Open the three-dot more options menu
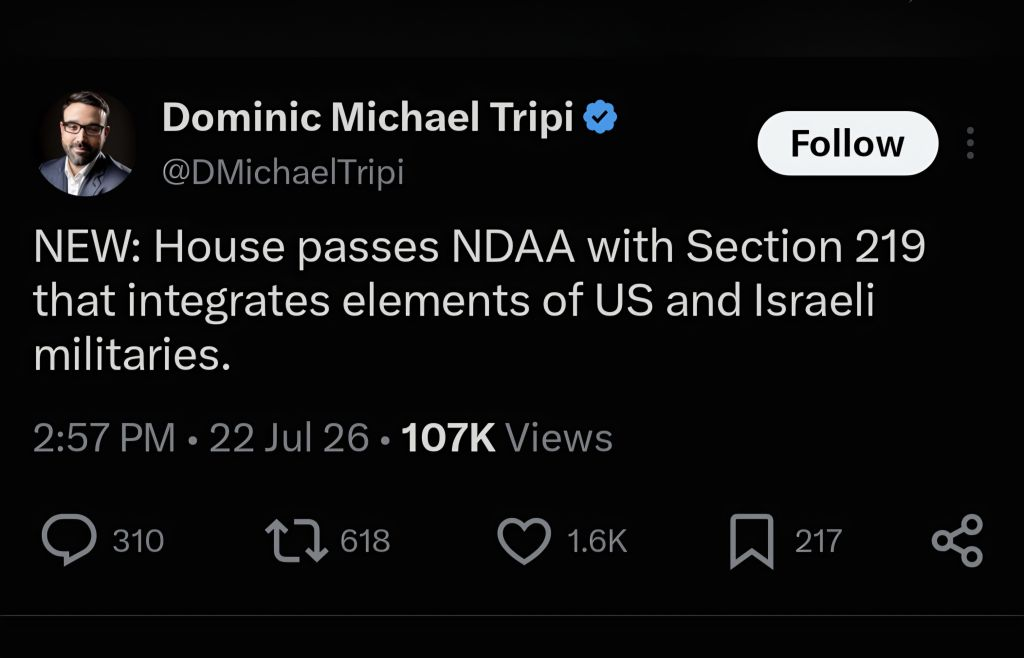1024x658 pixels. 970,143
